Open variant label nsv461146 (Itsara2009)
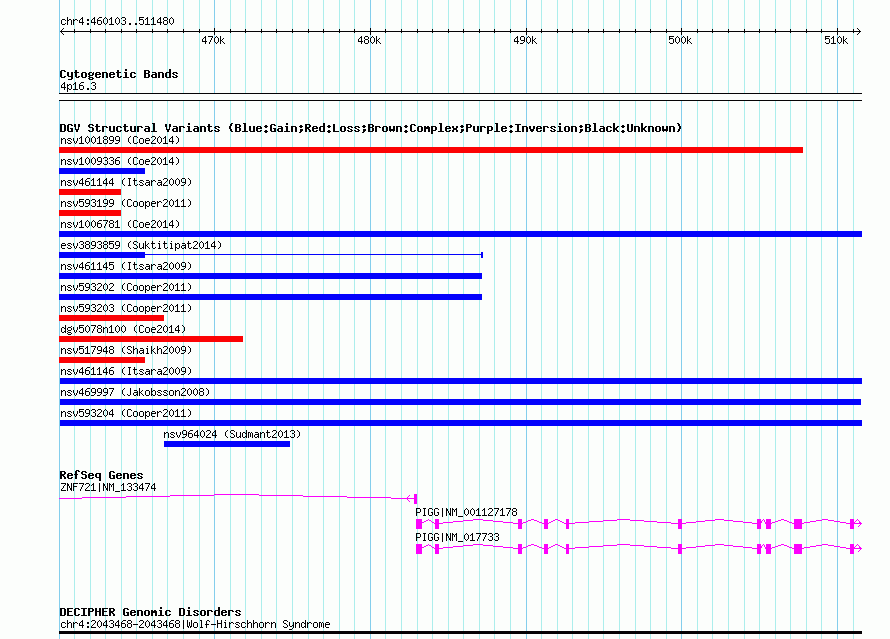 coord(126,371)
